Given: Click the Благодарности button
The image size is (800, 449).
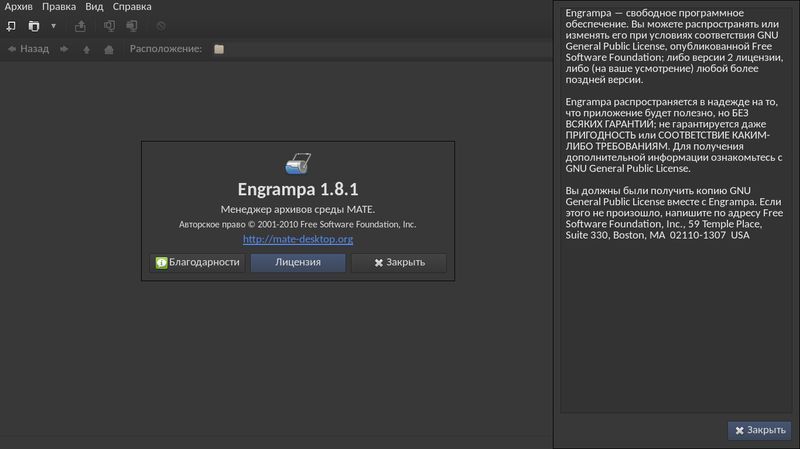Looking at the screenshot, I should click(197, 262).
